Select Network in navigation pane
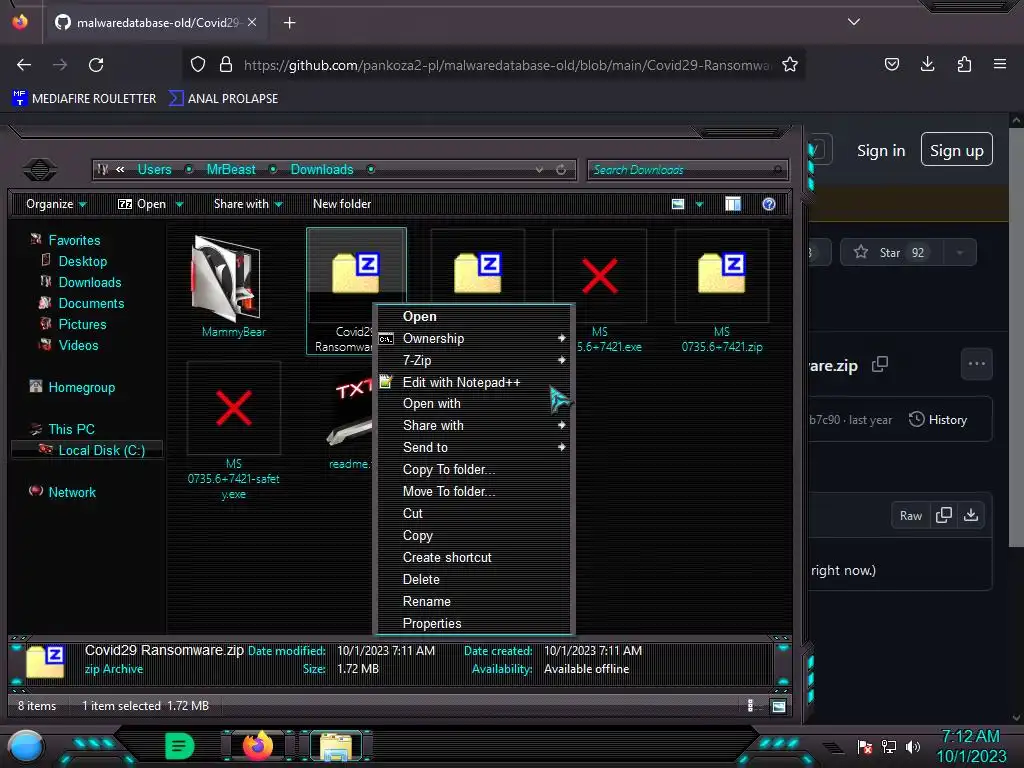 point(71,492)
